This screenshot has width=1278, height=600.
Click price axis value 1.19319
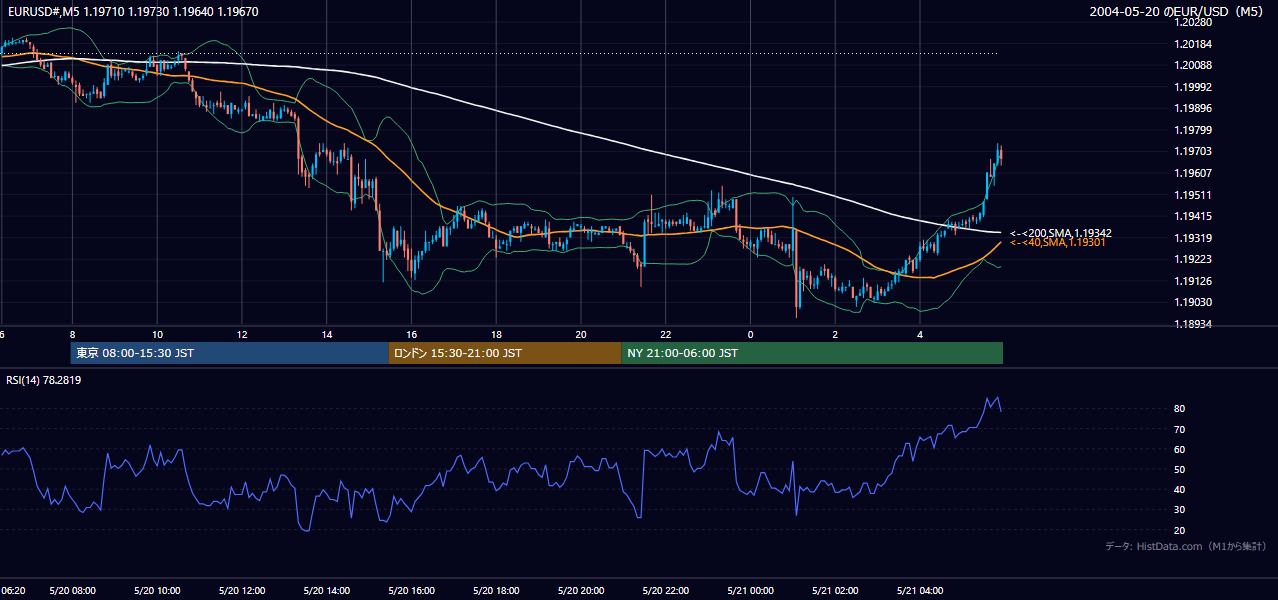(x=1193, y=238)
